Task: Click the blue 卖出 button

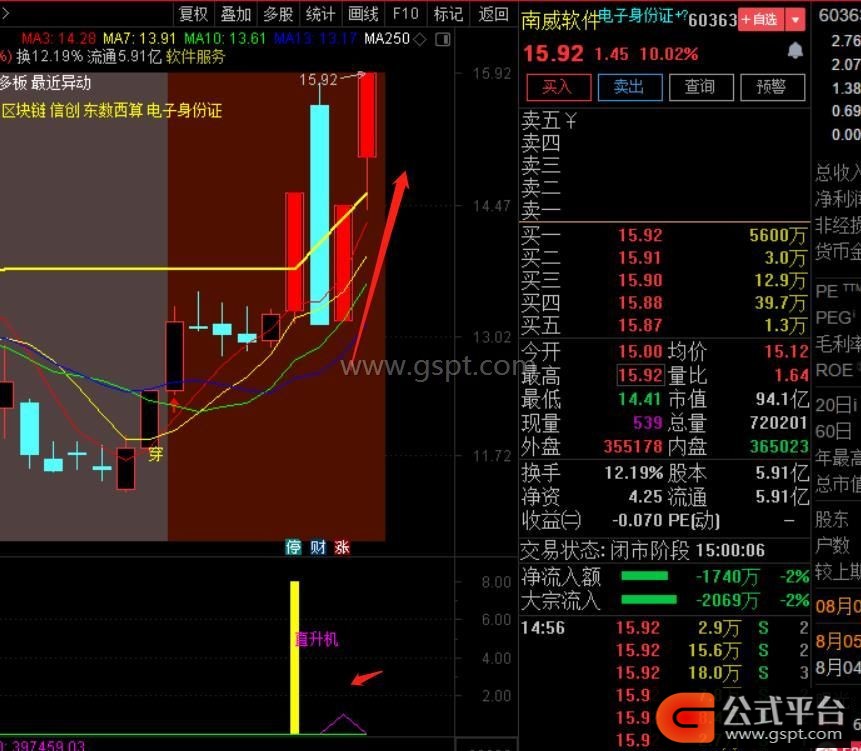Action: pyautogui.click(x=630, y=87)
